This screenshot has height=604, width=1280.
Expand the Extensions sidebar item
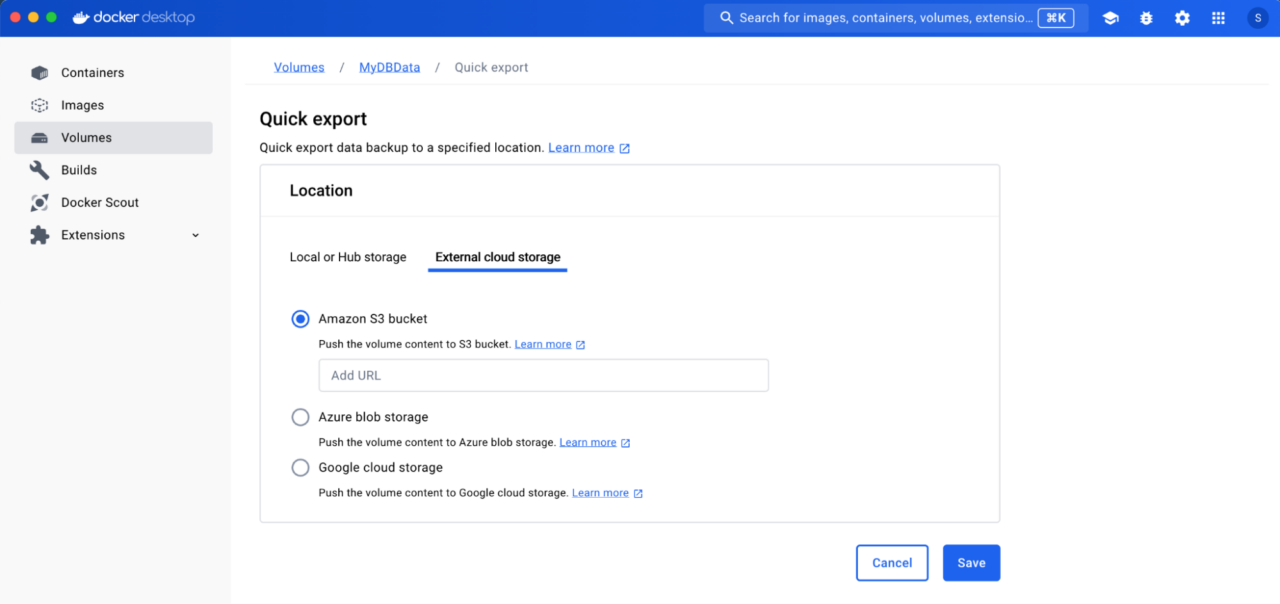[x=196, y=235]
